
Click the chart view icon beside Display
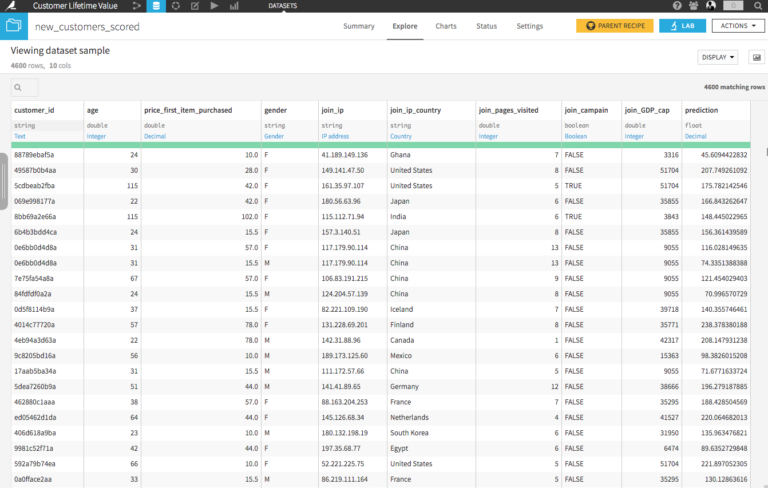757,57
